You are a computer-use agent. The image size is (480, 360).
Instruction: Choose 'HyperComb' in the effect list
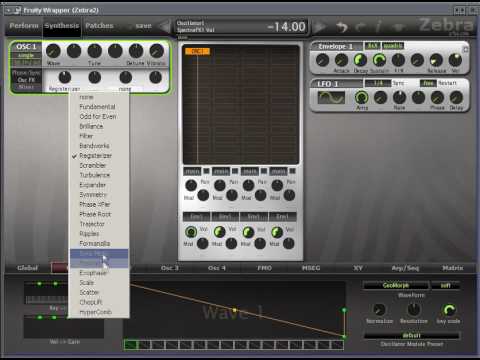(99, 312)
